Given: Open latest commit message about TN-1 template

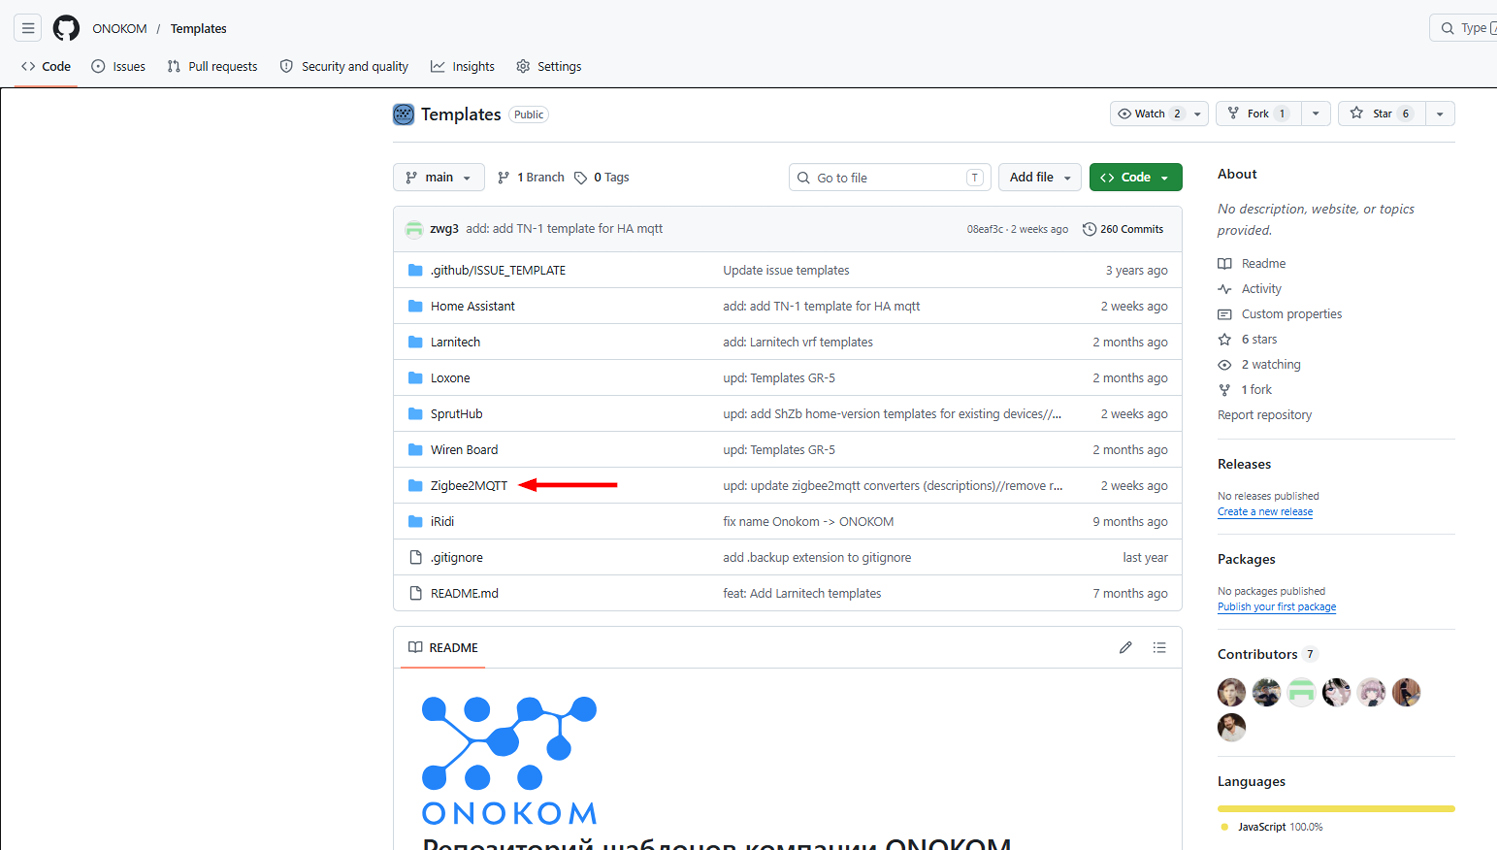Looking at the screenshot, I should [x=564, y=229].
